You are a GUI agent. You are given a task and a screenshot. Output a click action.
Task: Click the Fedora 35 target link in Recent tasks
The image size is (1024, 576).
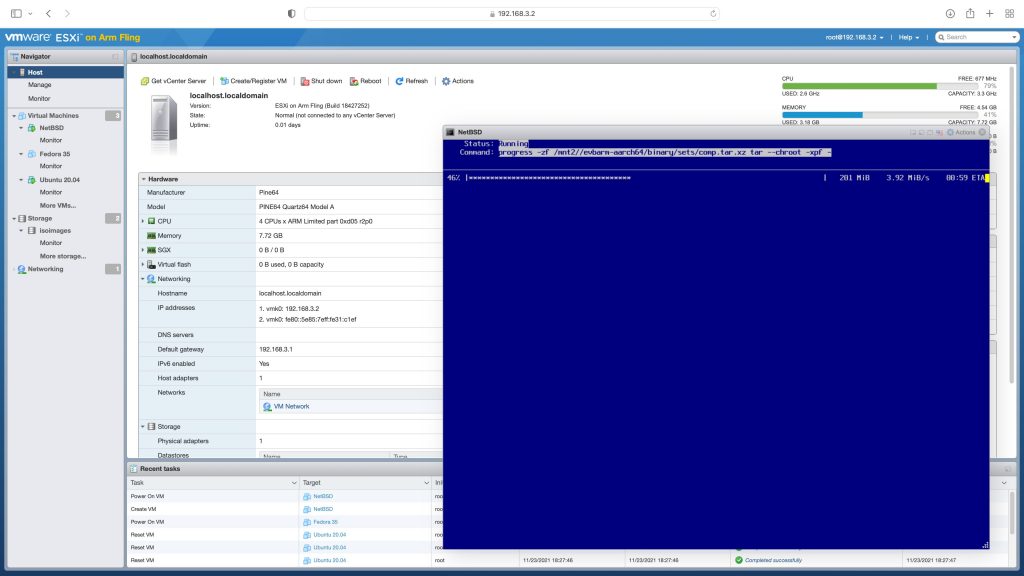pos(324,522)
